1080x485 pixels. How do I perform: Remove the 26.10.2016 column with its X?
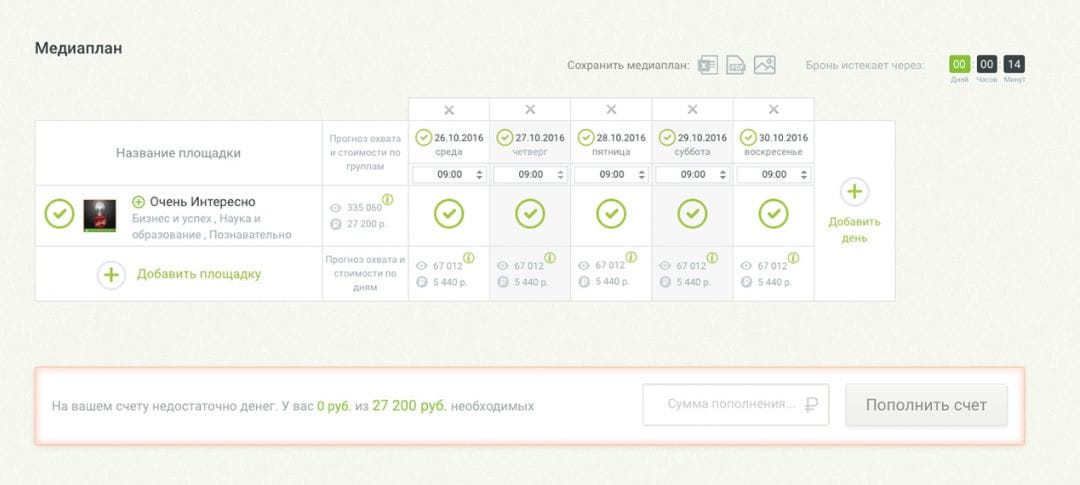pos(449,110)
